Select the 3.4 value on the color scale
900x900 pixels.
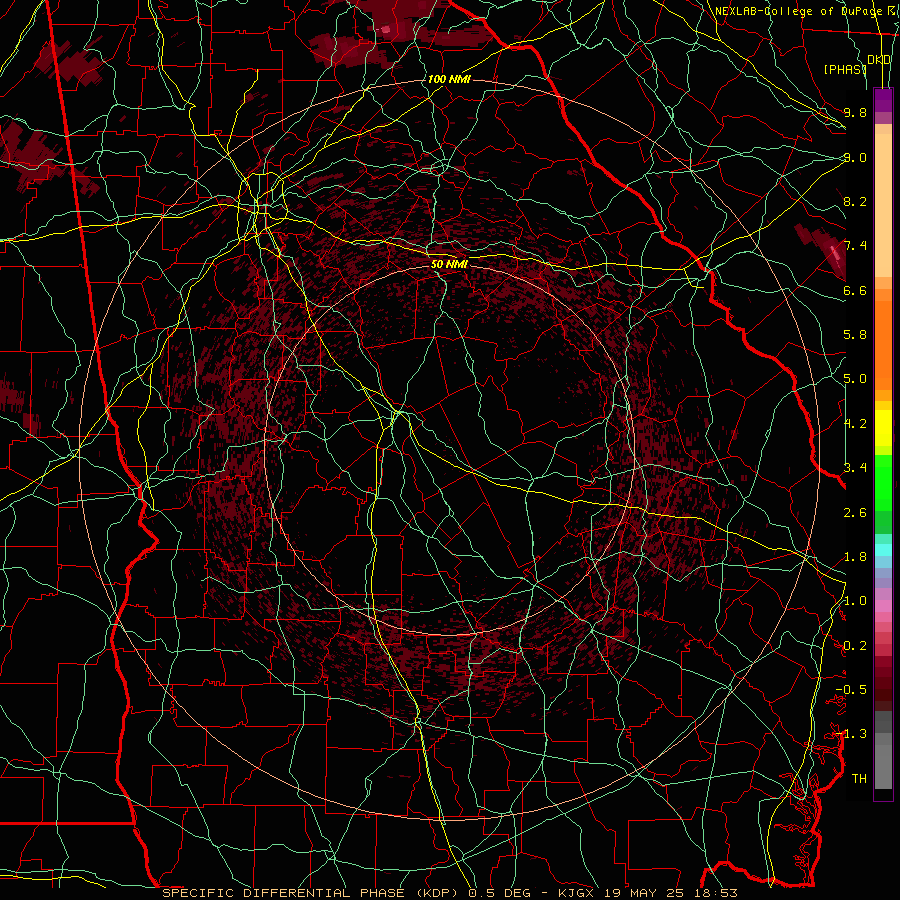[x=855, y=468]
